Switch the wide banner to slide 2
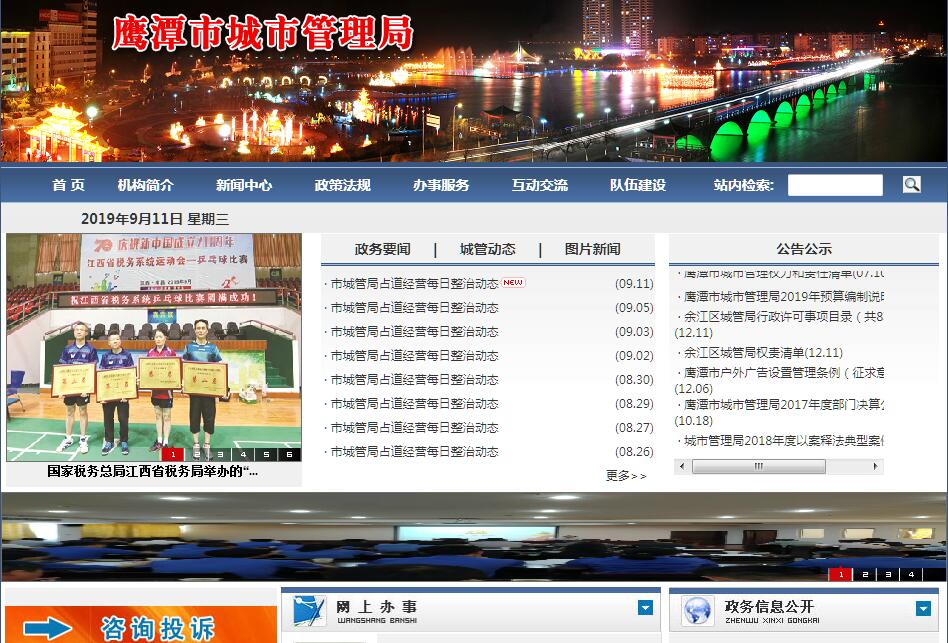Screen dimensions: 948x643 tap(864, 574)
